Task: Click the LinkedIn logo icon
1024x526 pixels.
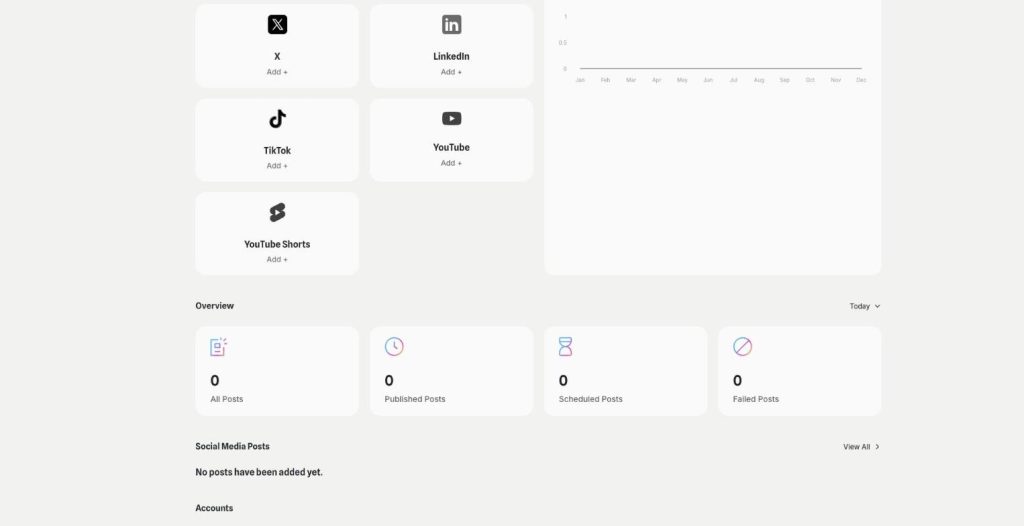Action: tap(451, 25)
